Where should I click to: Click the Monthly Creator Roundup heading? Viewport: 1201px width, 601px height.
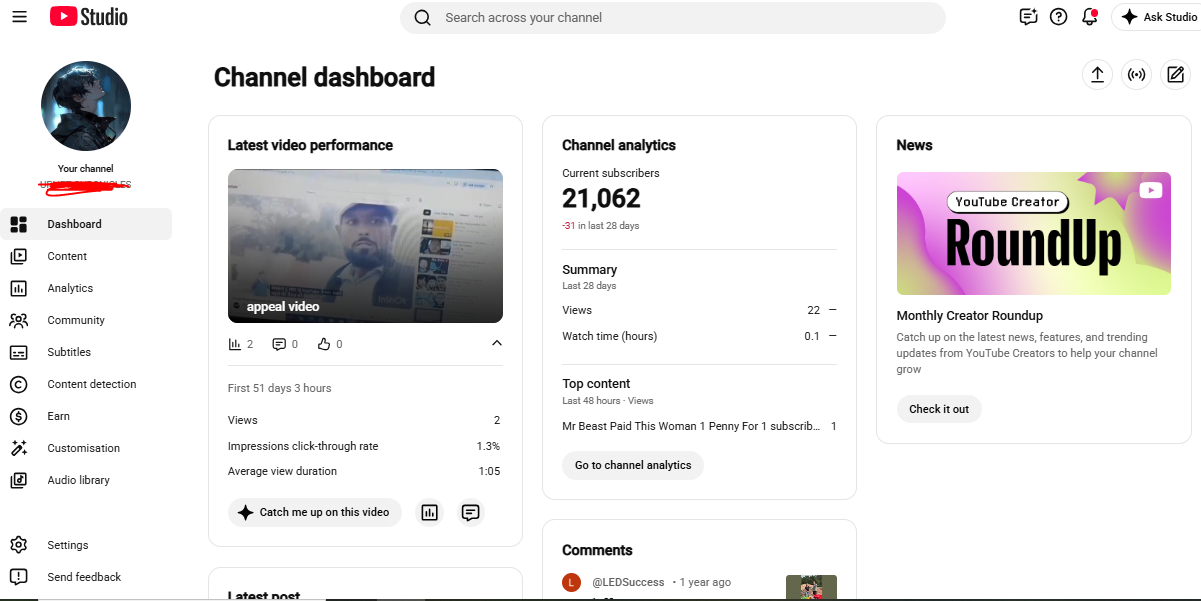tap(970, 315)
